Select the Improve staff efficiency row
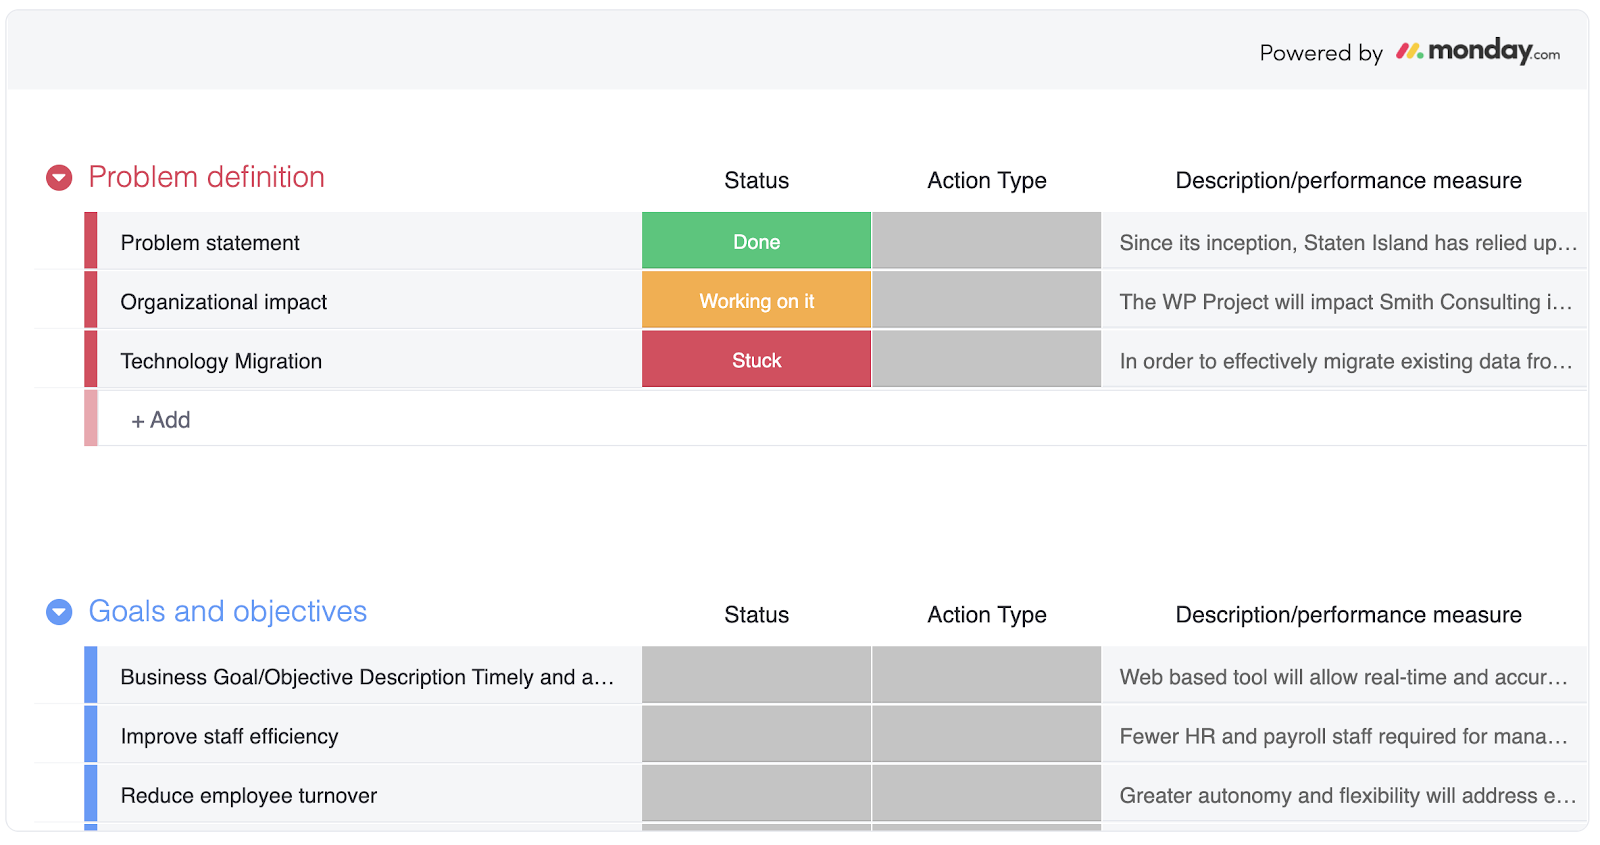The image size is (1600, 845). [x=230, y=737]
